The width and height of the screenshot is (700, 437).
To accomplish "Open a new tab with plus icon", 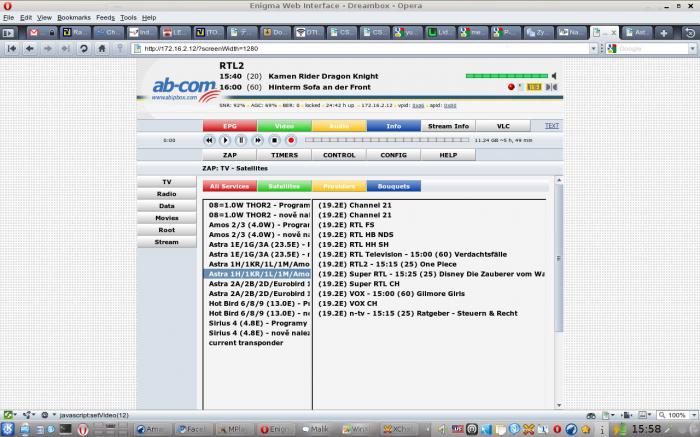I will 664,33.
